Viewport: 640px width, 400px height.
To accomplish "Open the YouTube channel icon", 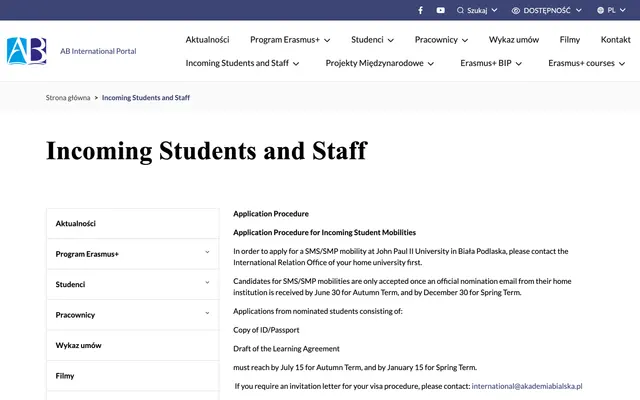I will [440, 10].
